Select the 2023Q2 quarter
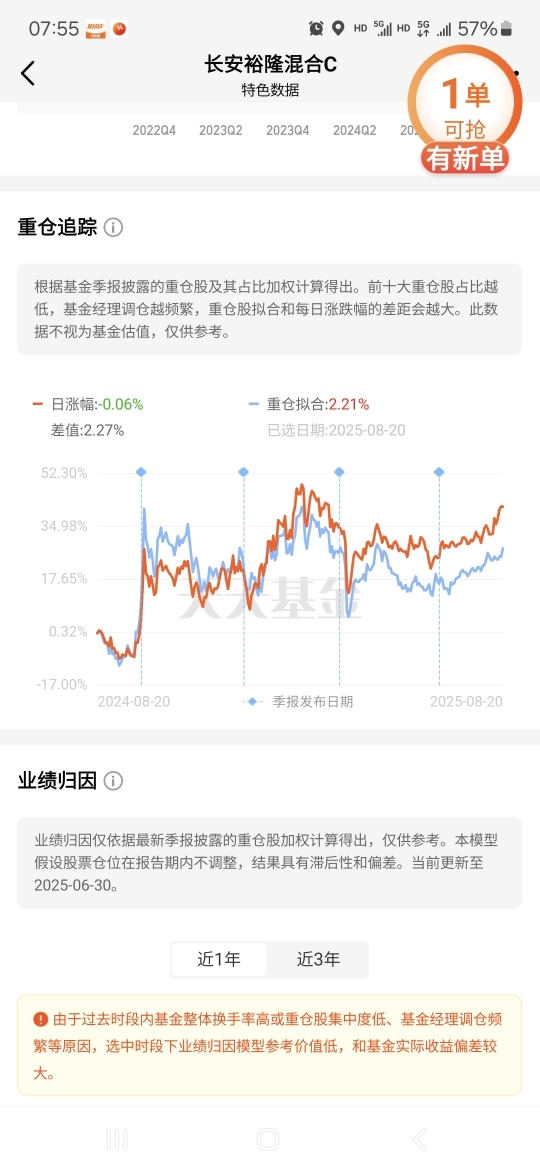This screenshot has width=540, height=1170. pos(221,130)
